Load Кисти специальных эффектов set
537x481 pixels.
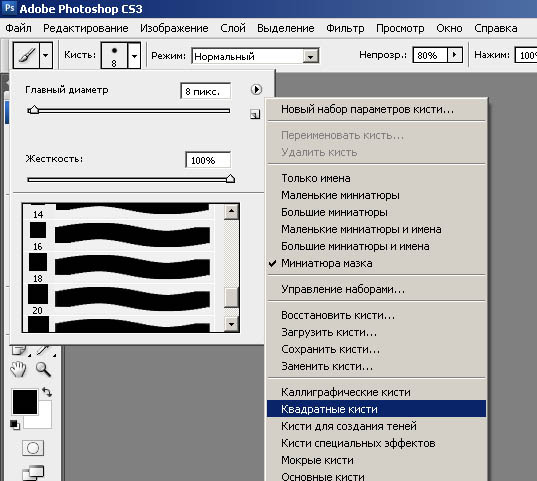coord(376,443)
